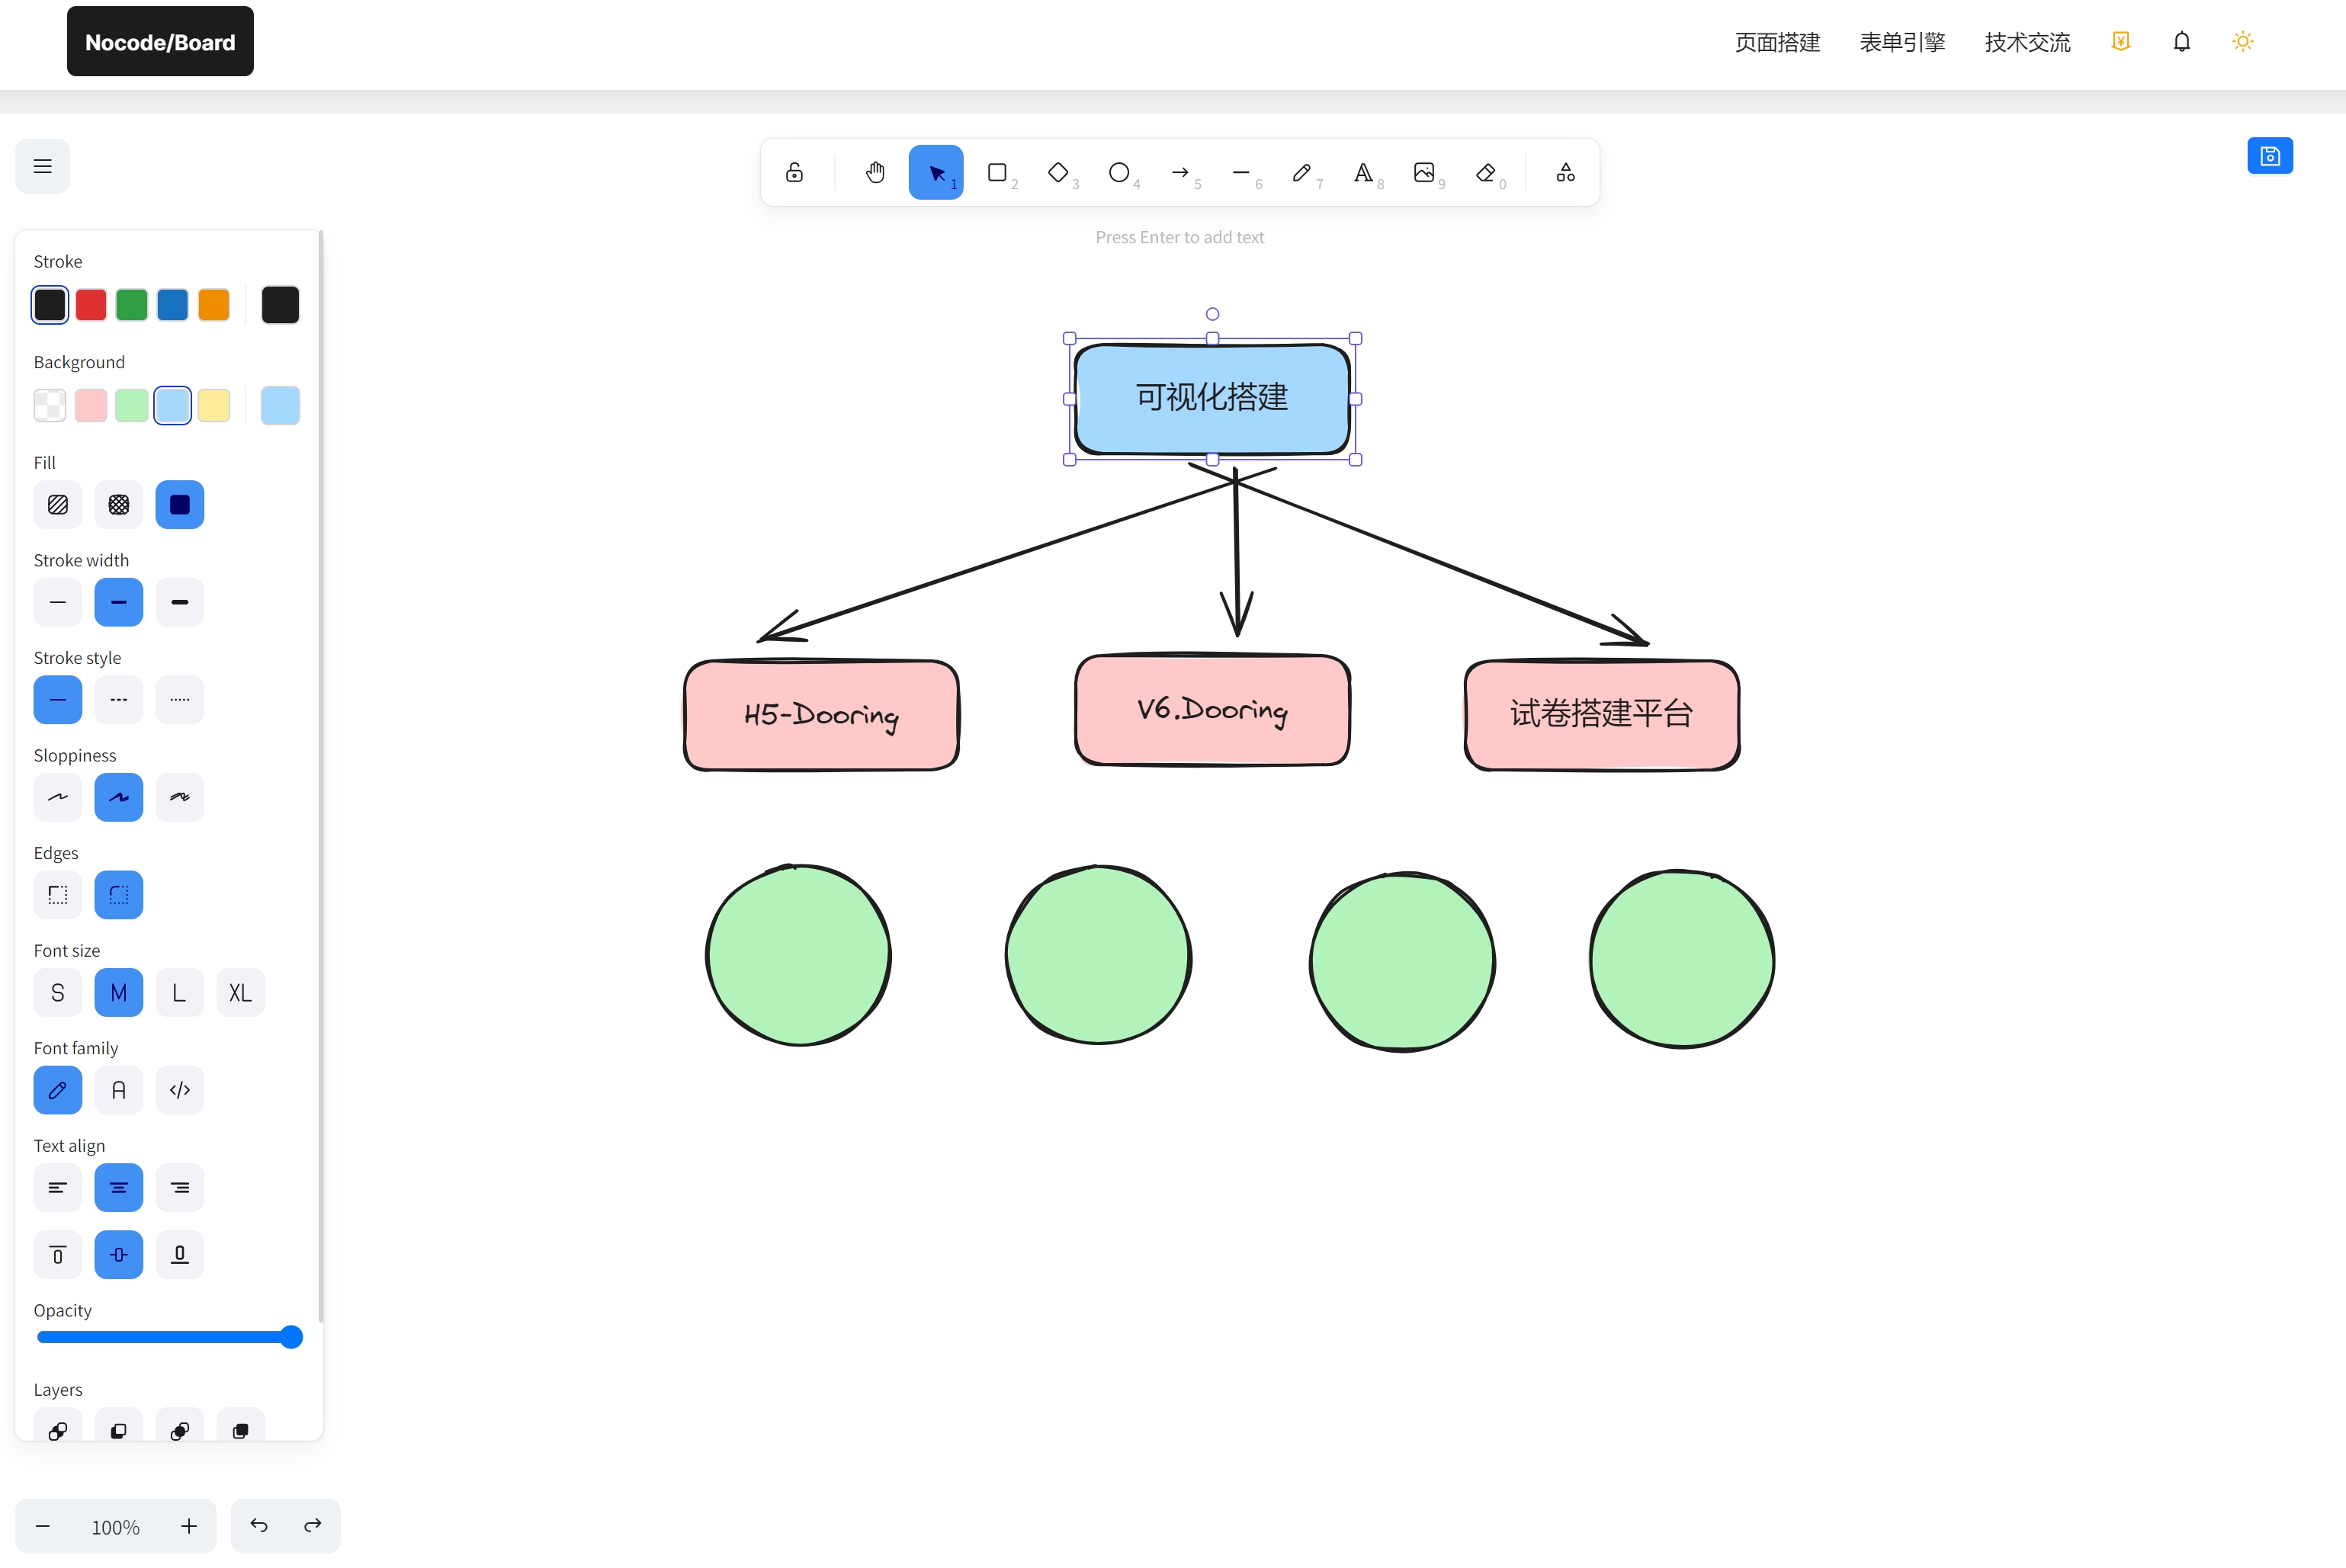The image size is (2346, 1568).
Task: Select the Diamond shape tool
Action: 1058,173
